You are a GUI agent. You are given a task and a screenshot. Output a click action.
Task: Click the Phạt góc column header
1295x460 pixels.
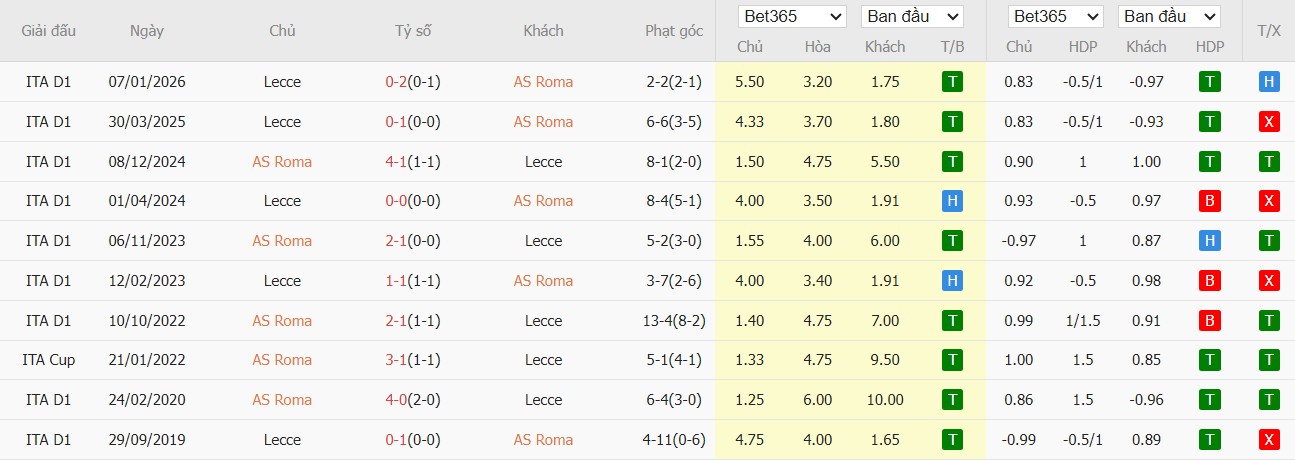click(x=674, y=31)
